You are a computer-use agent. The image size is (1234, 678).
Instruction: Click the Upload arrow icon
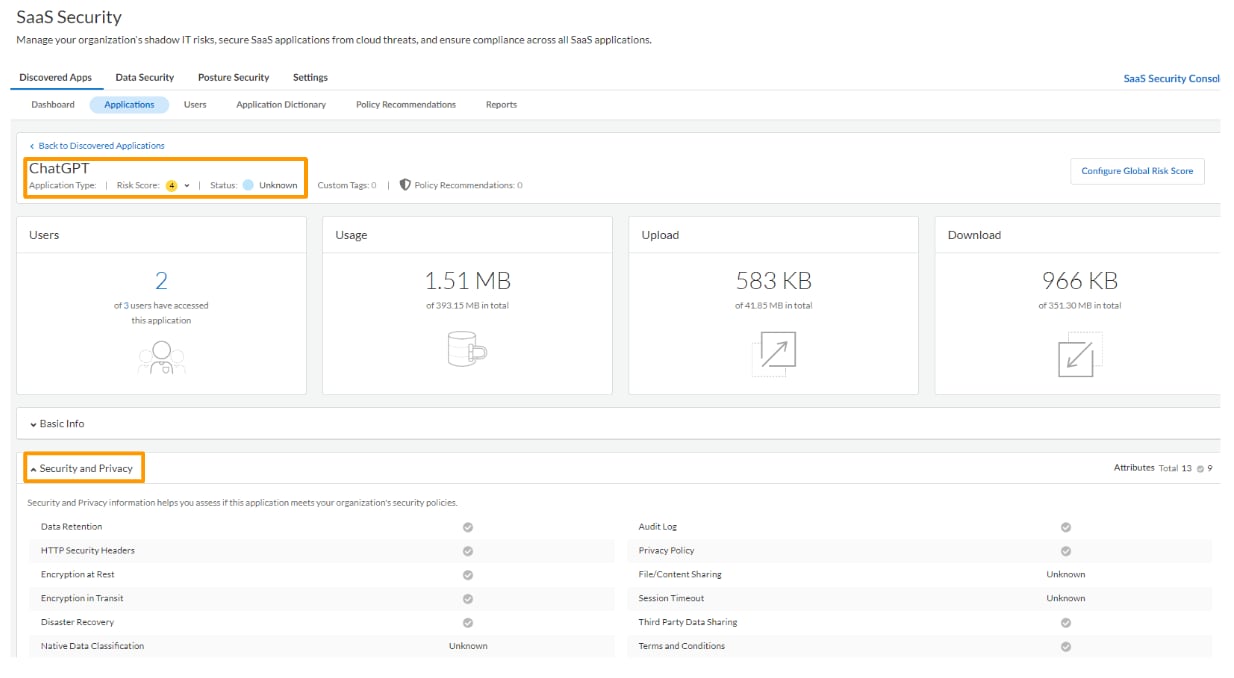773,354
